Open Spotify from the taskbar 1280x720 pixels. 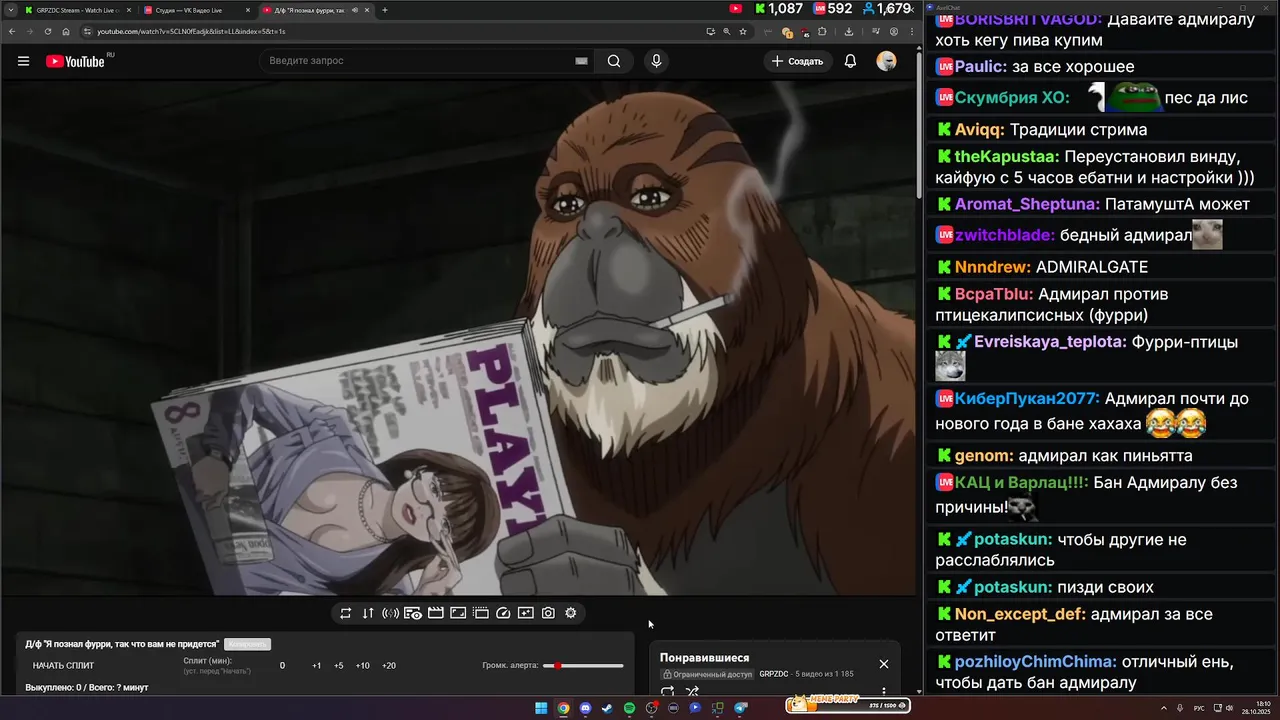[x=629, y=708]
